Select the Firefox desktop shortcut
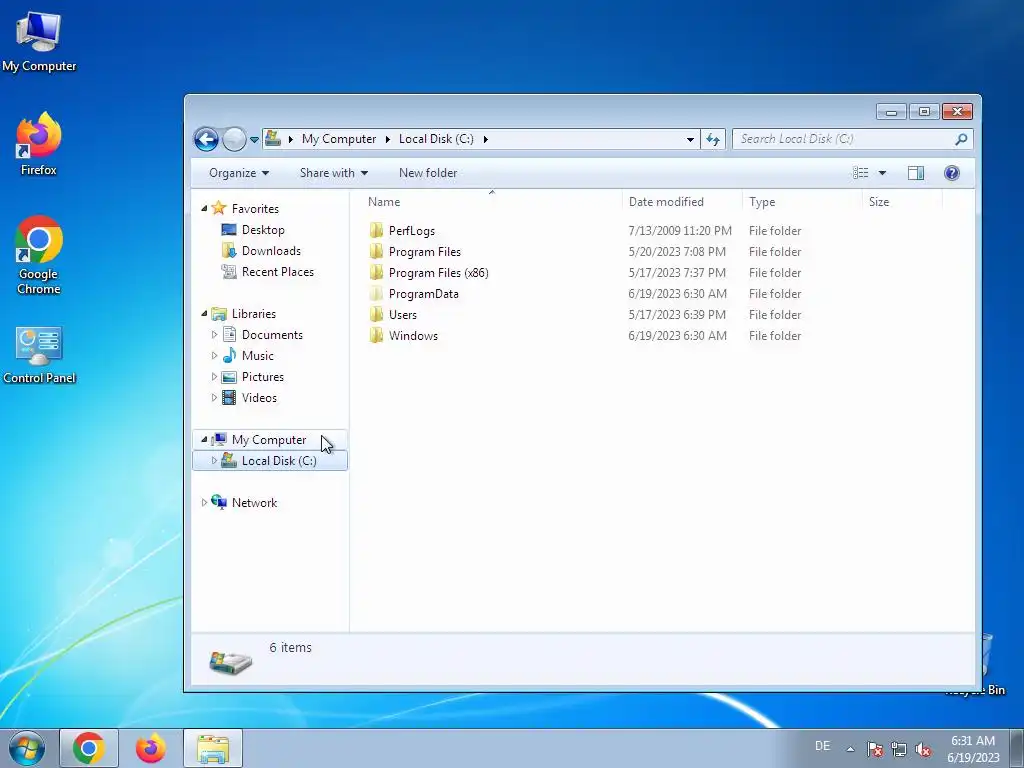 (x=39, y=144)
